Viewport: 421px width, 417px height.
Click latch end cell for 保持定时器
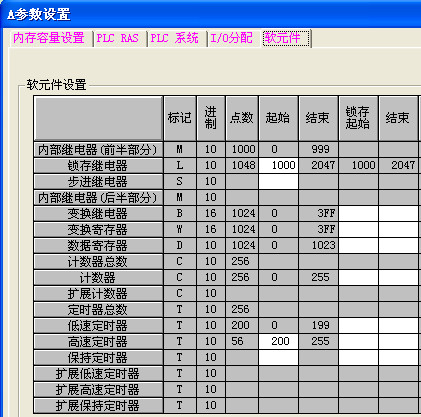click(398, 357)
